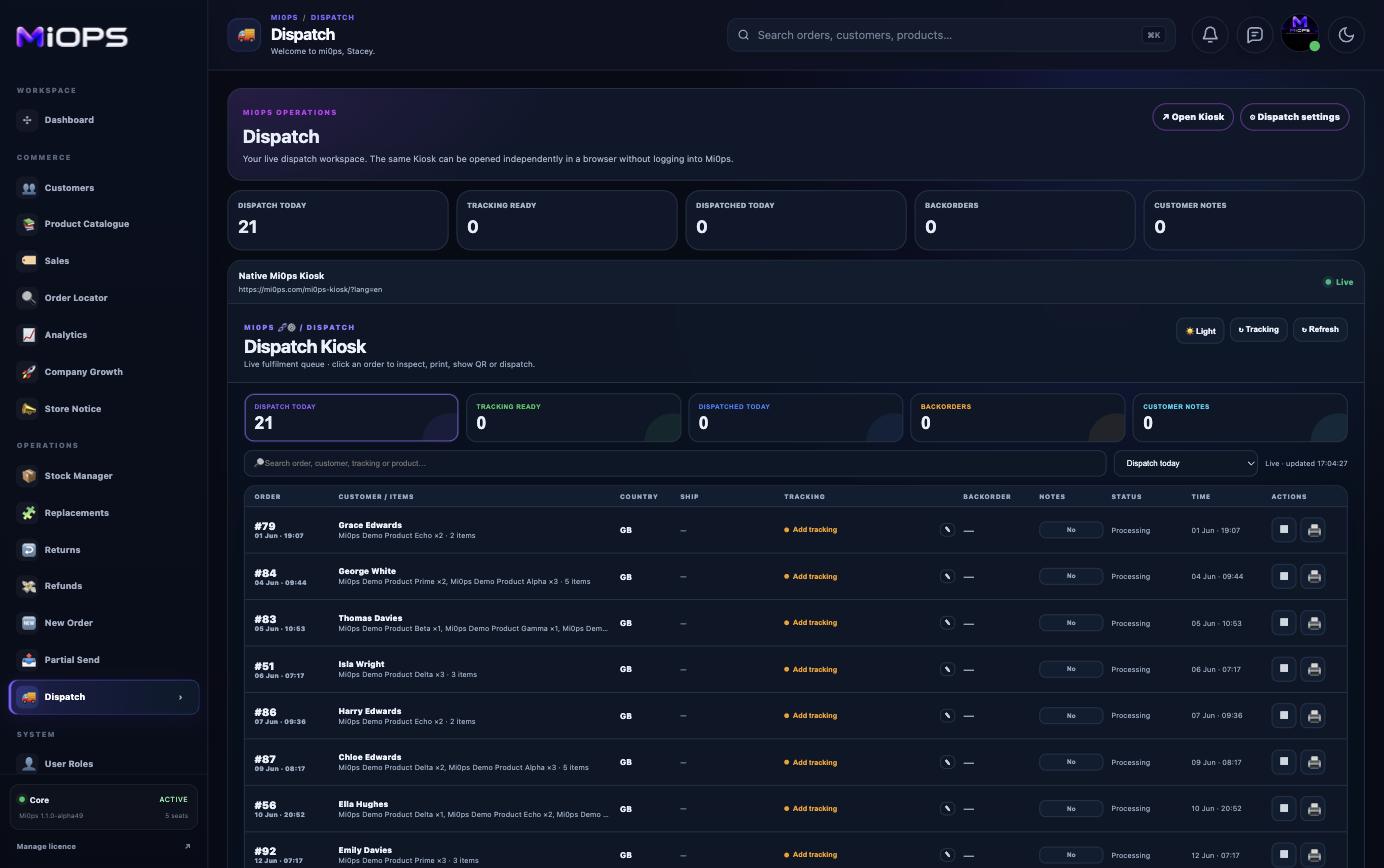The width and height of the screenshot is (1384, 868).
Task: Switch kiosk to Light theme
Action: (1200, 330)
